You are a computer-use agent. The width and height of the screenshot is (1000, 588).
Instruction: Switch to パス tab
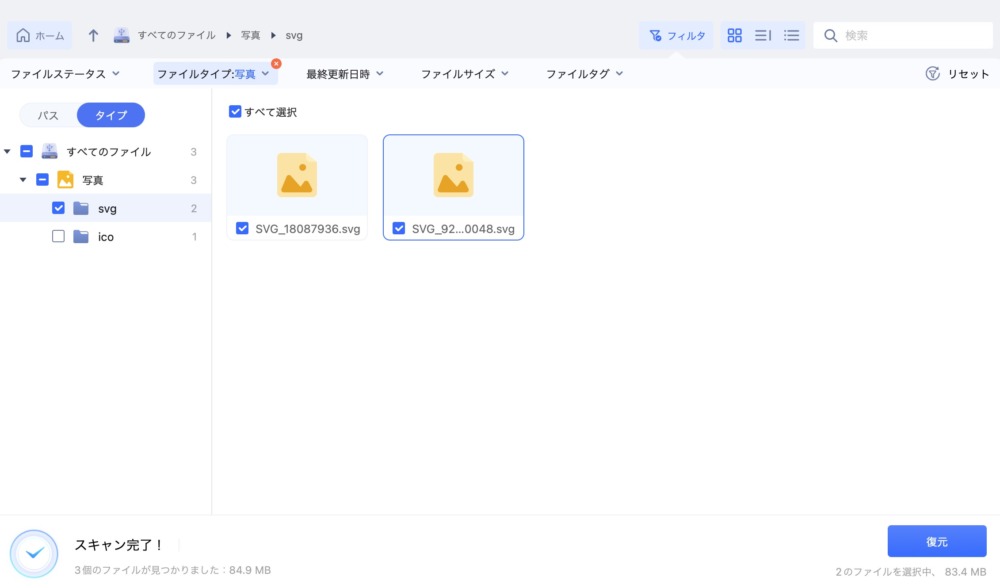(x=48, y=115)
